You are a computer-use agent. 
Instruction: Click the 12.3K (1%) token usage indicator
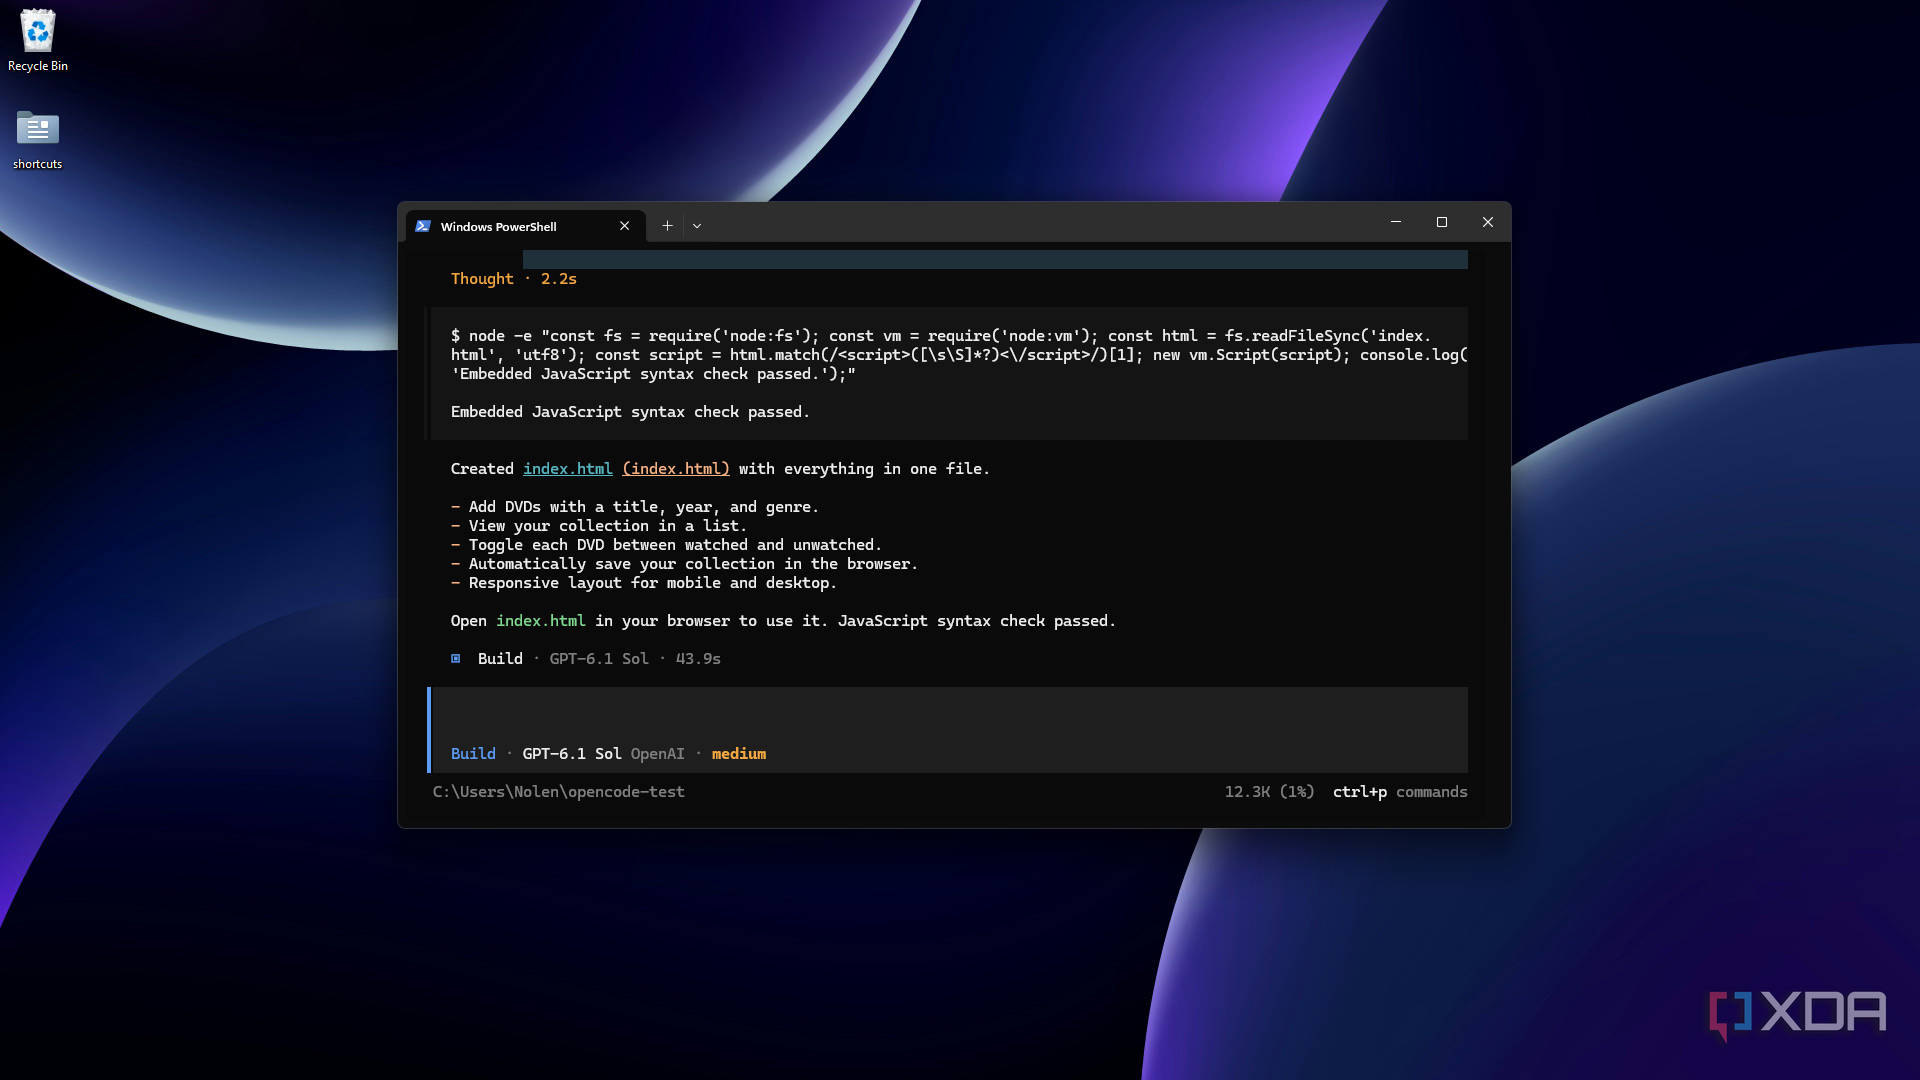tap(1270, 792)
